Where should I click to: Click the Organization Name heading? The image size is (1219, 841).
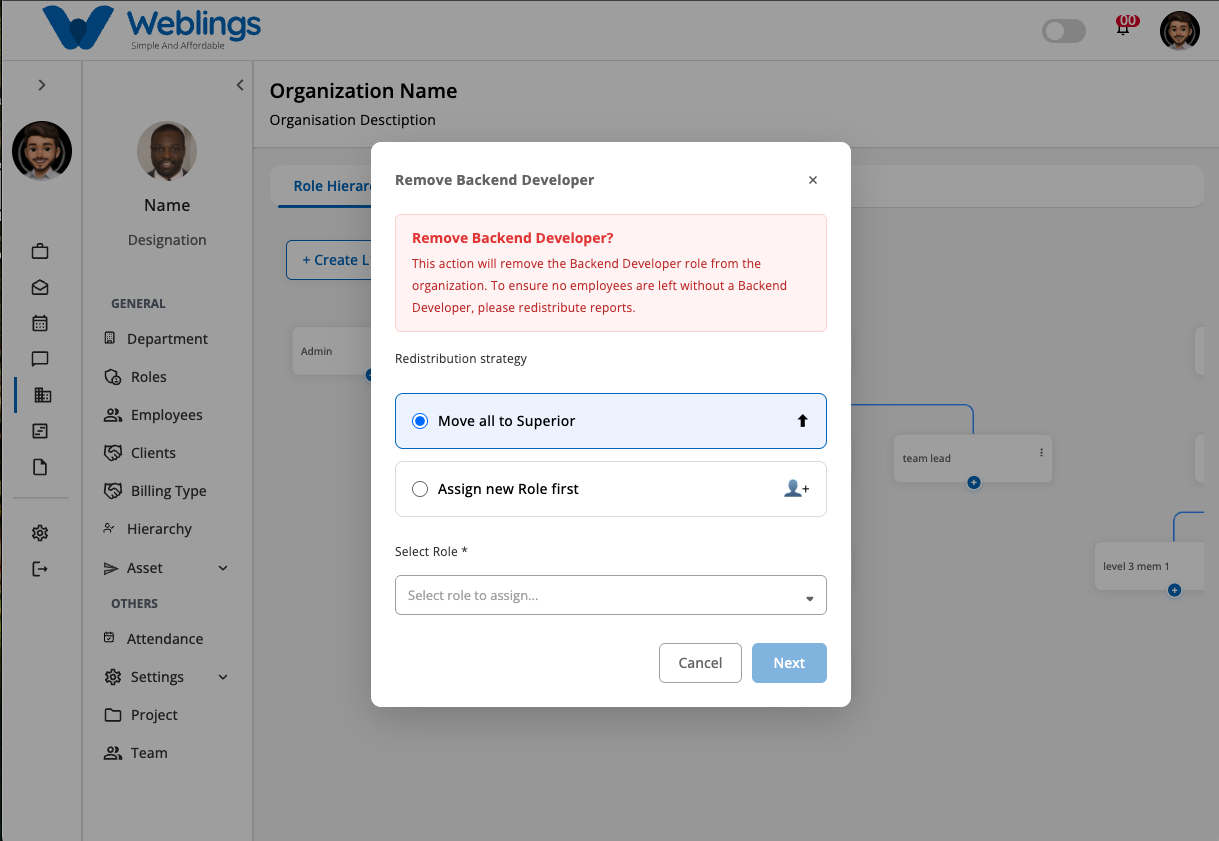[364, 91]
